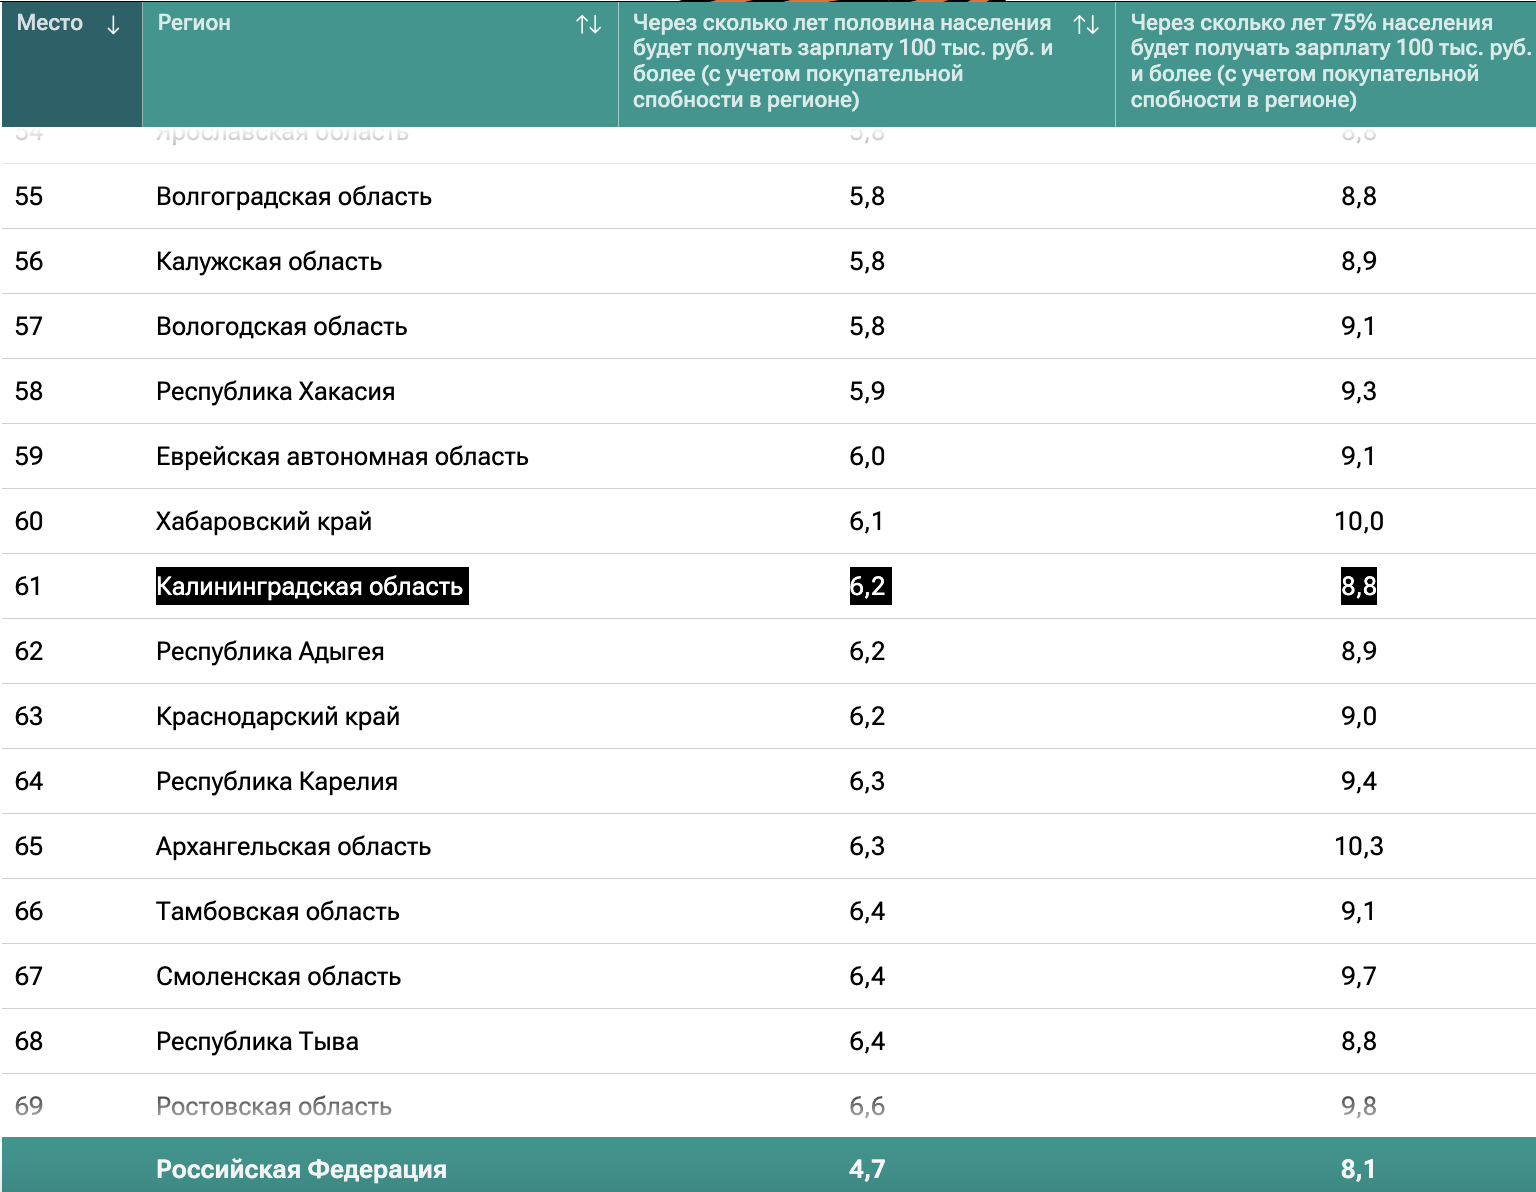Sort by the Место column arrow
The width and height of the screenshot is (1536, 1192).
pyautogui.click(x=113, y=25)
